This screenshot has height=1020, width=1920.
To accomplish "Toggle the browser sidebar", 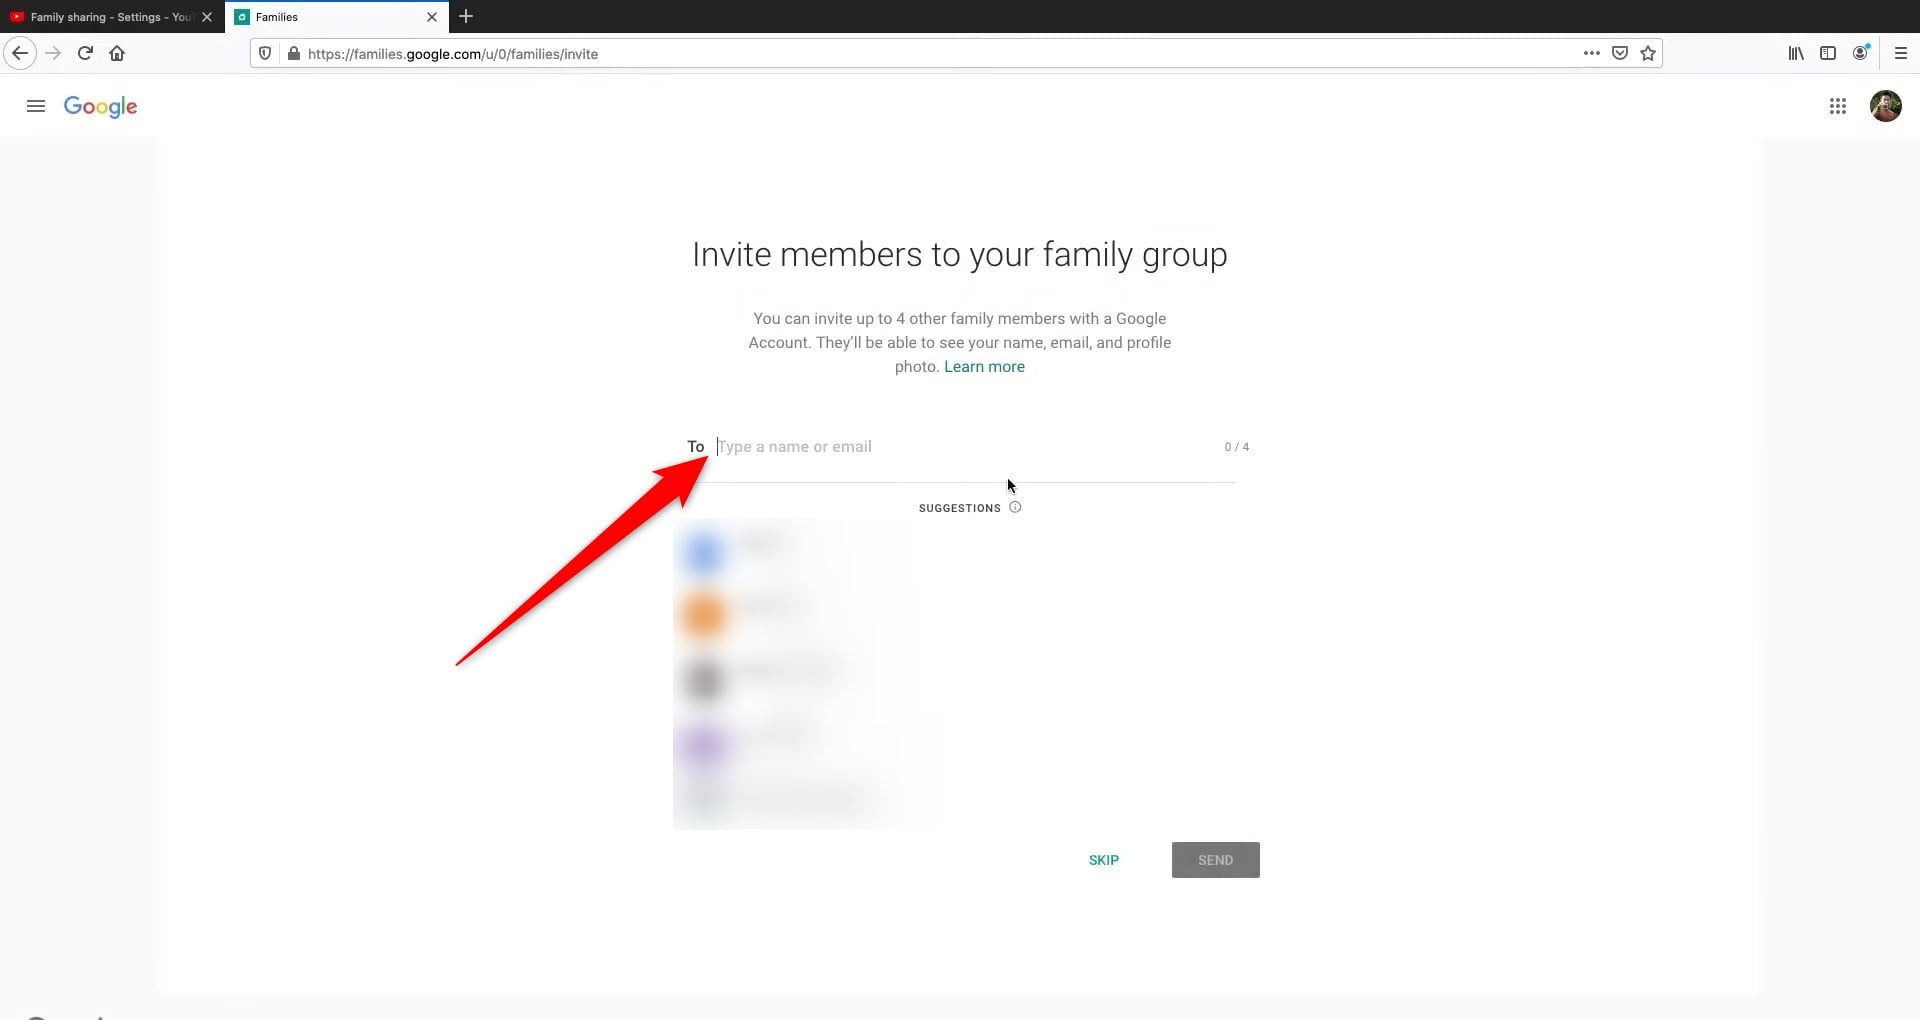I will point(1828,53).
